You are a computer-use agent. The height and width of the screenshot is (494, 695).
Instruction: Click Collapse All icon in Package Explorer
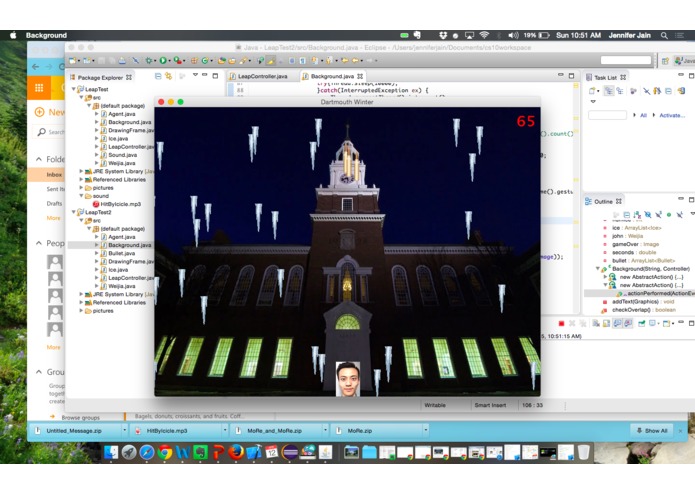coord(158,76)
